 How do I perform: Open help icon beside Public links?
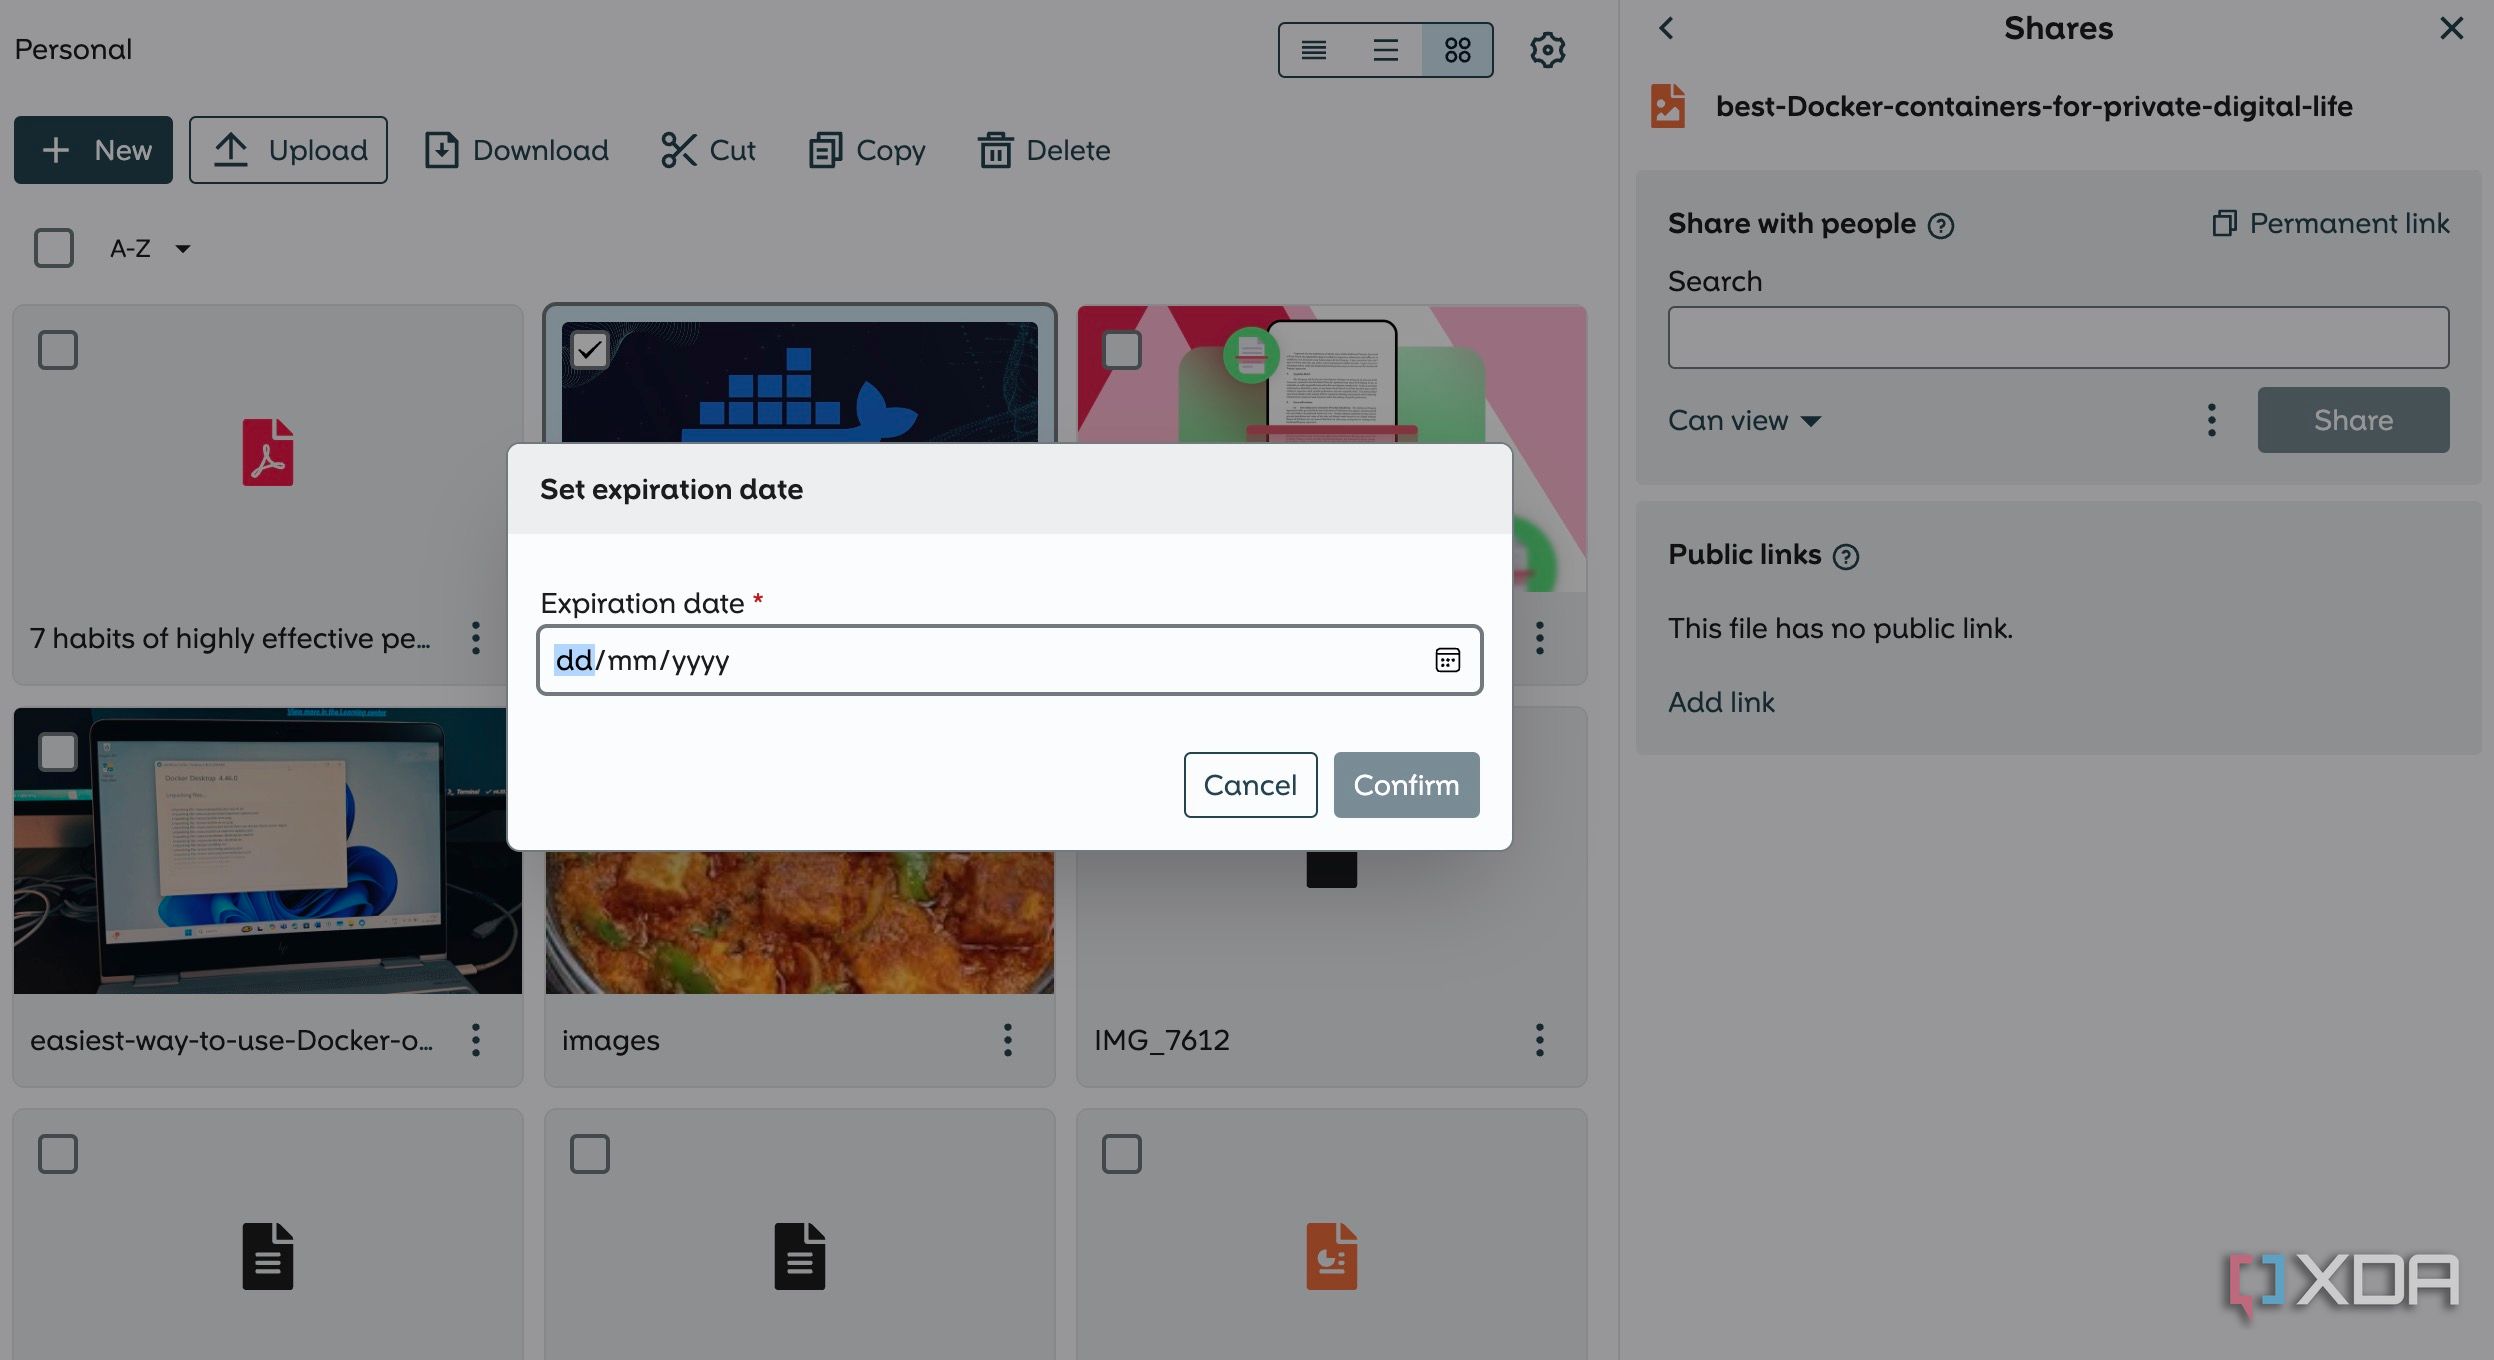(1846, 557)
